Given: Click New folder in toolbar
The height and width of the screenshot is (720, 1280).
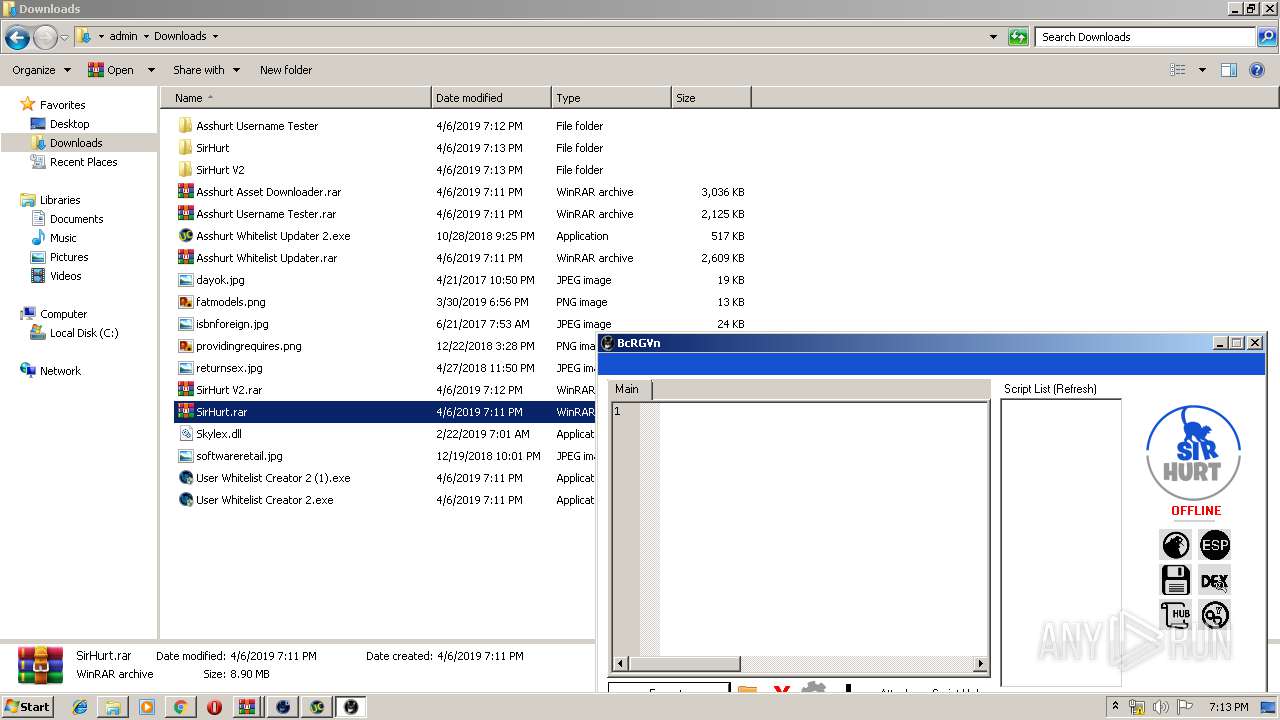Looking at the screenshot, I should click(286, 70).
